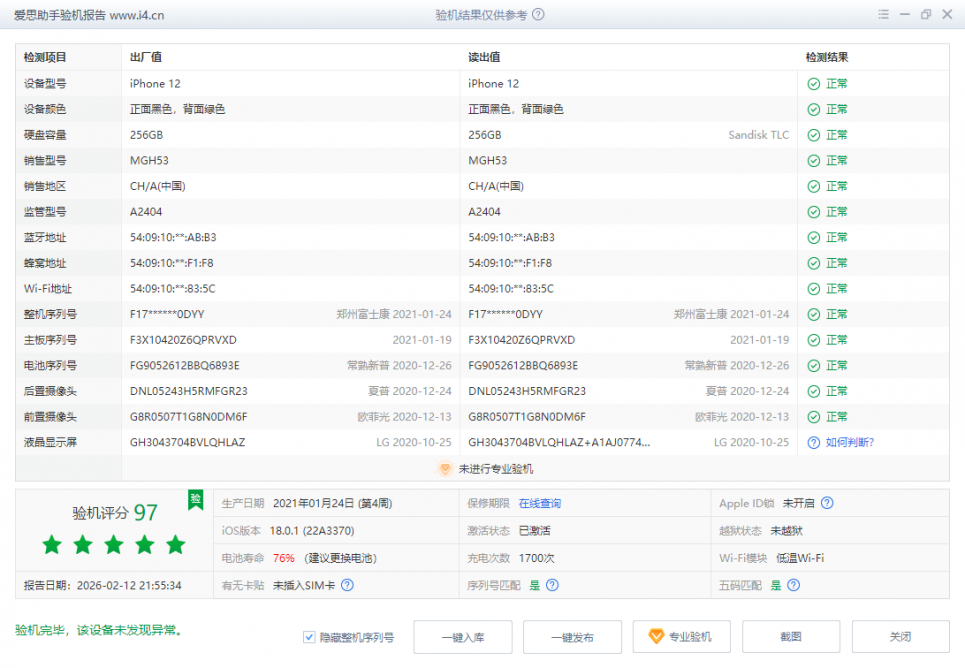965x668 pixels.
Task: Click the five-star rating display
Action: tap(114, 545)
